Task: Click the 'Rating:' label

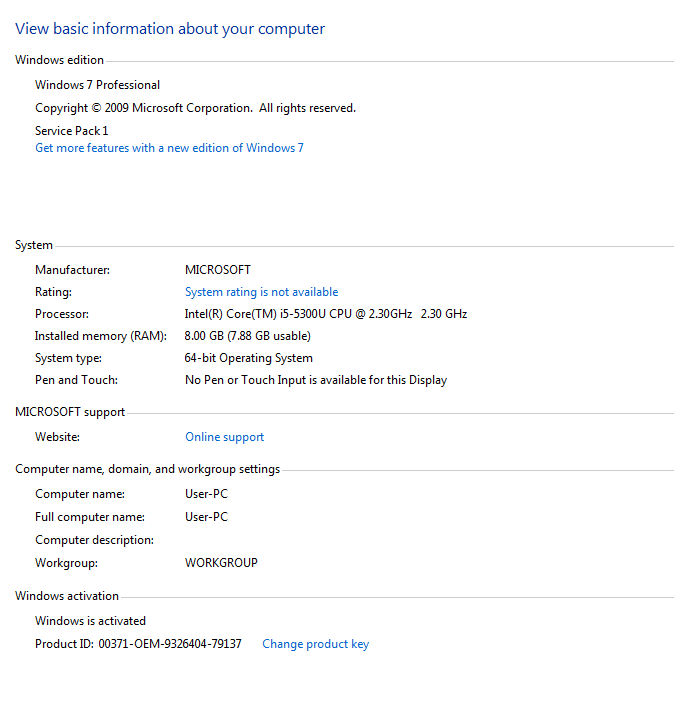Action: [x=54, y=292]
